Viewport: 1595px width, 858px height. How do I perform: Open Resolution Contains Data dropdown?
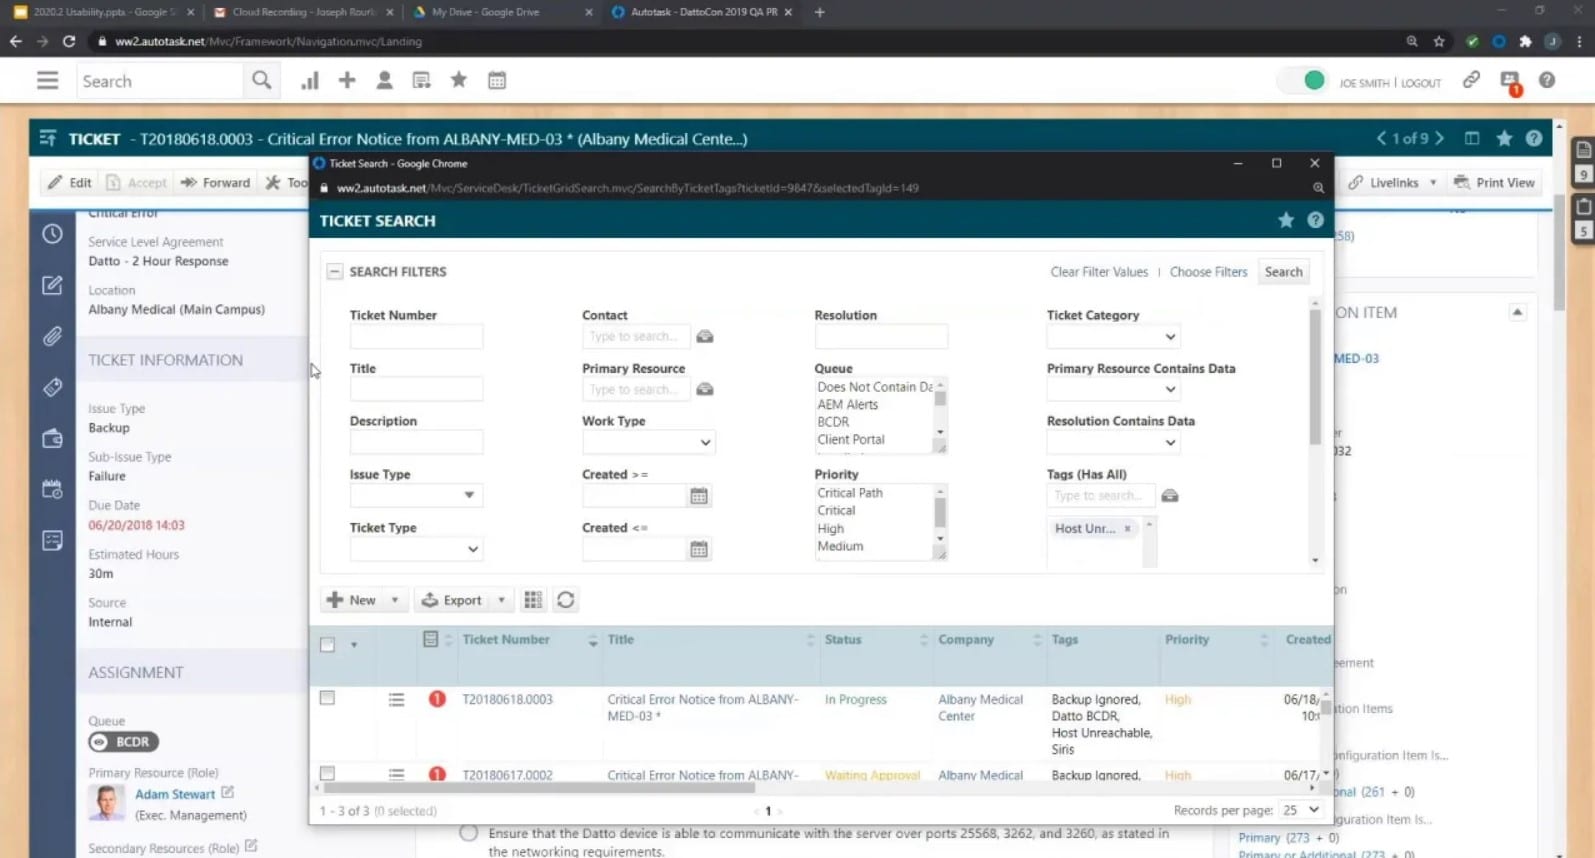click(x=1113, y=443)
